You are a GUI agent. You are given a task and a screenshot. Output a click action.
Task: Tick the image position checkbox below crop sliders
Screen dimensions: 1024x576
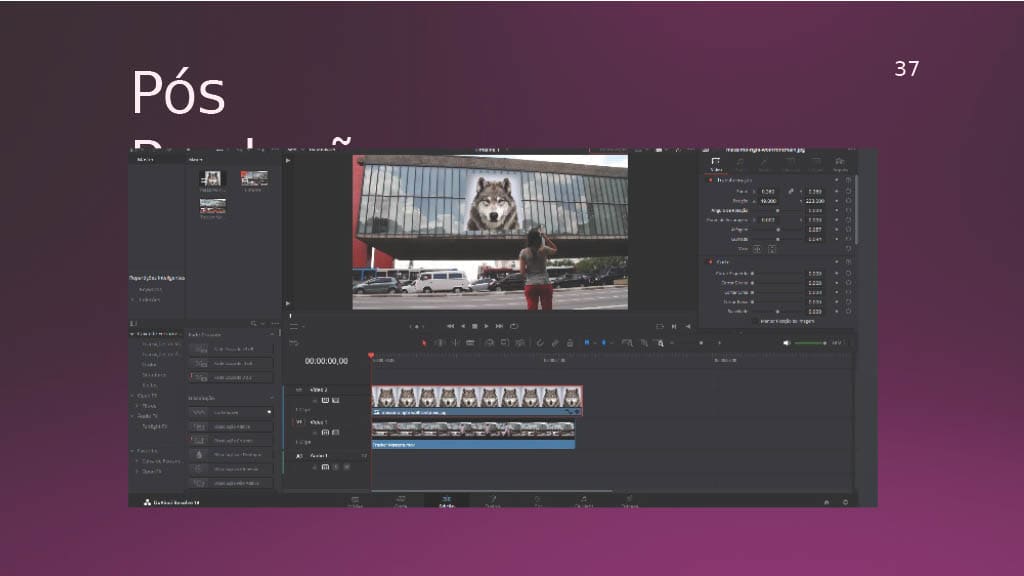click(756, 321)
